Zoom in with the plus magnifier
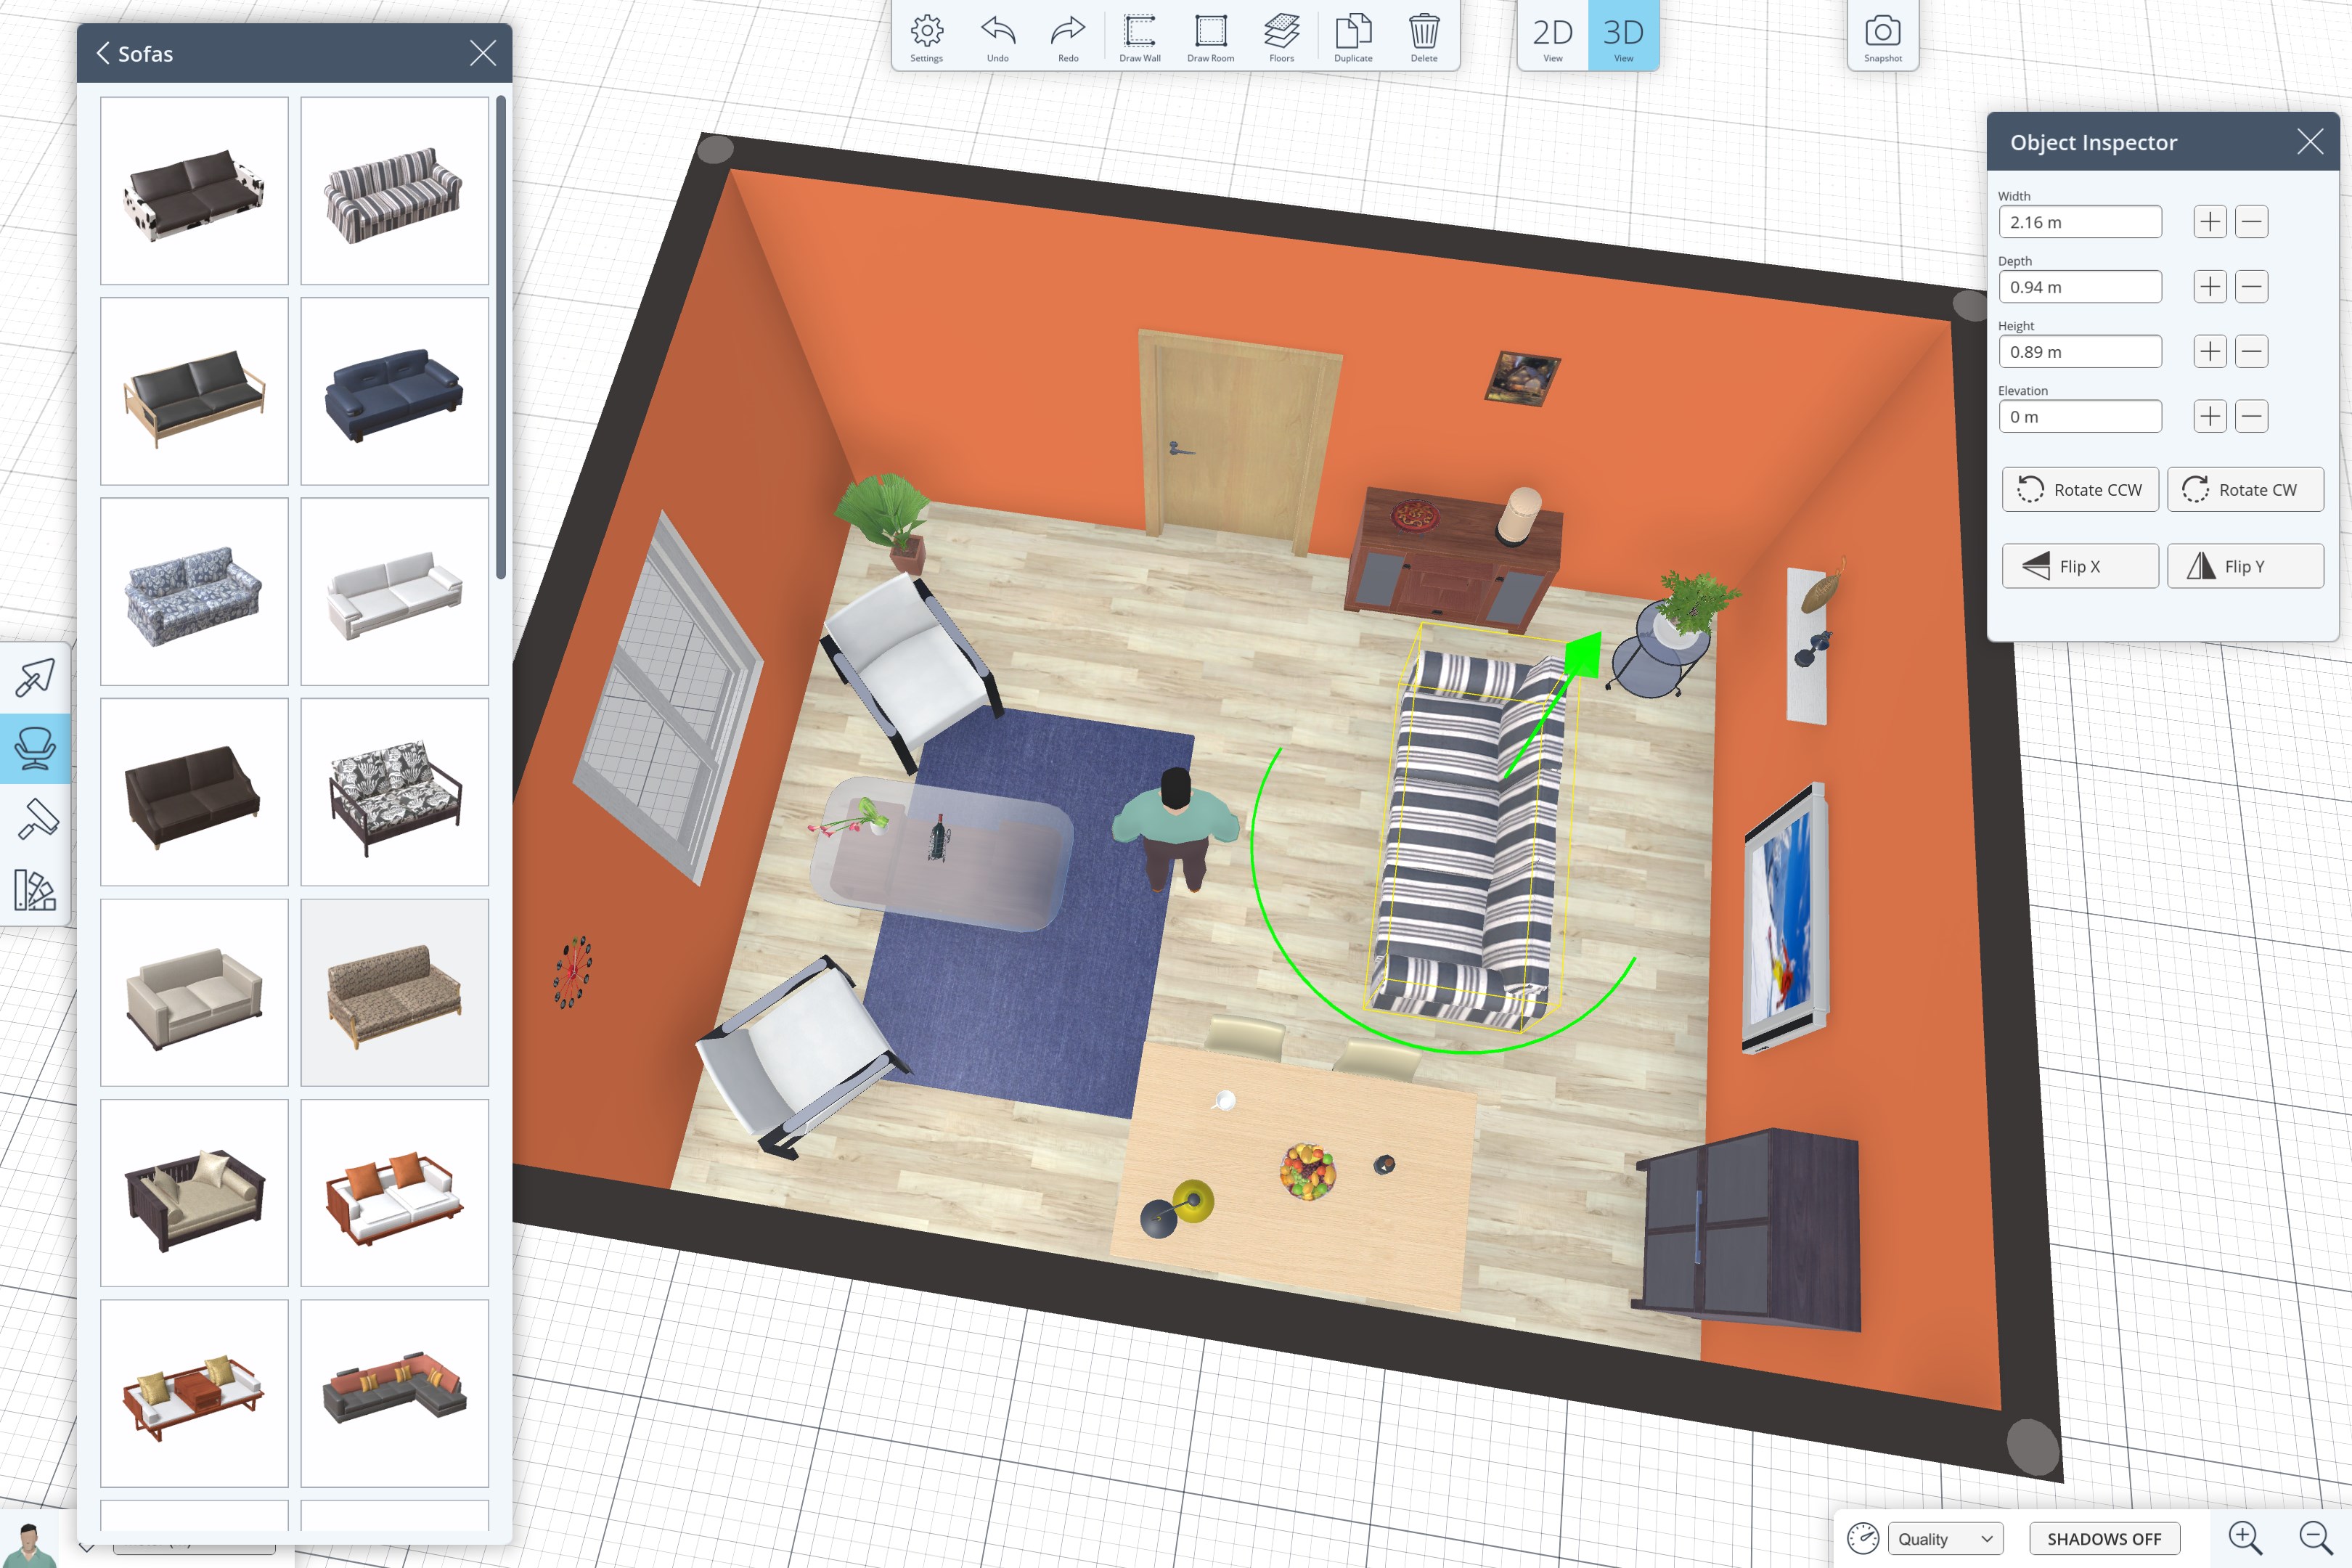2352x1568 pixels. (x=2245, y=1538)
